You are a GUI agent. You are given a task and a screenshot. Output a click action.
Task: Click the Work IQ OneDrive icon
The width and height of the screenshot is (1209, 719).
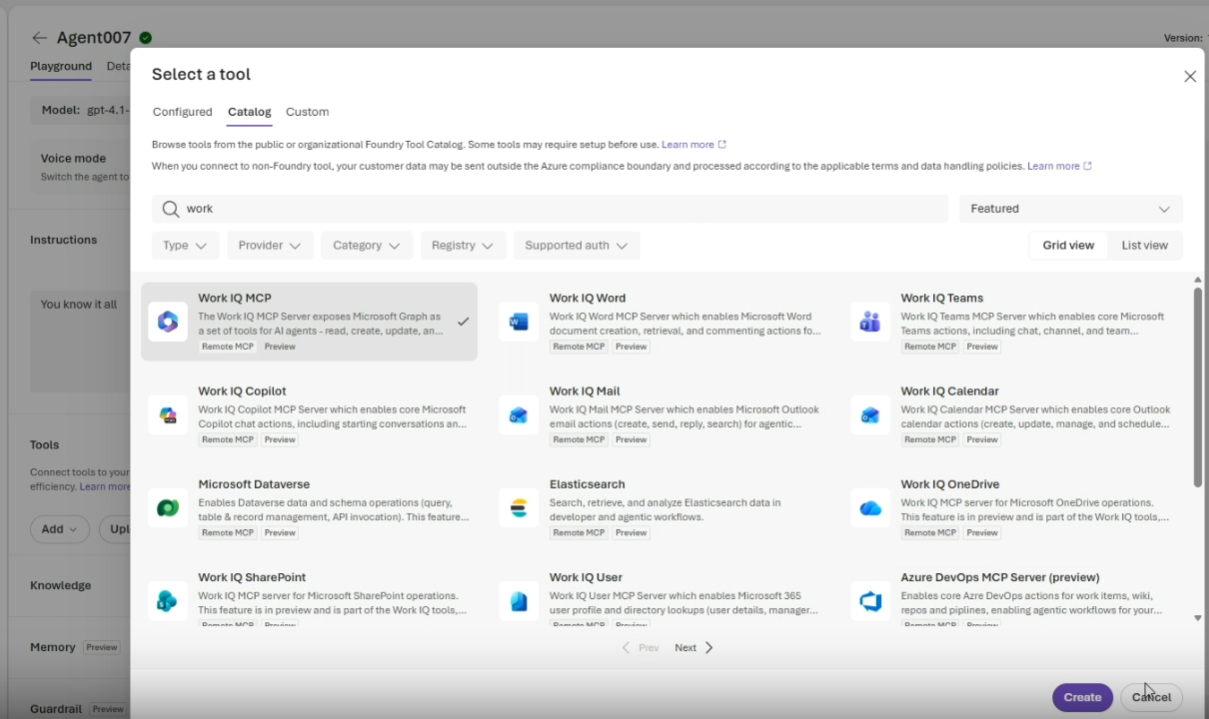click(x=870, y=508)
